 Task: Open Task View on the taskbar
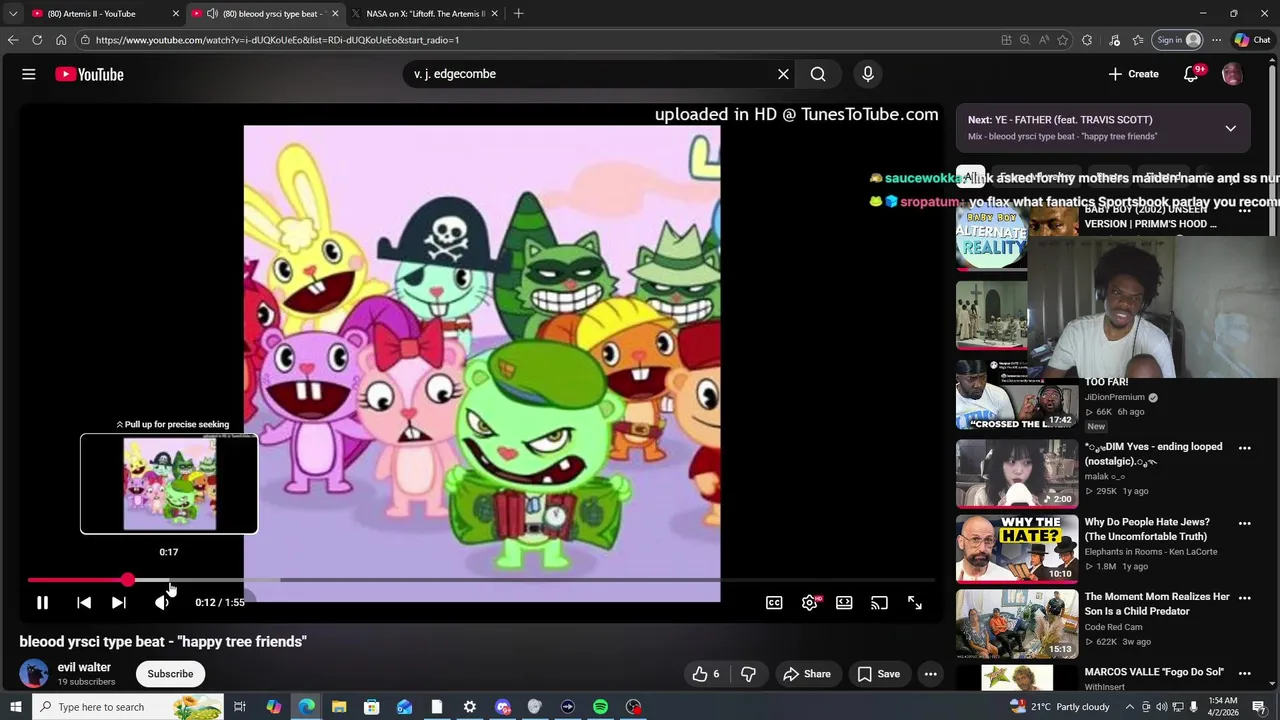click(x=240, y=707)
